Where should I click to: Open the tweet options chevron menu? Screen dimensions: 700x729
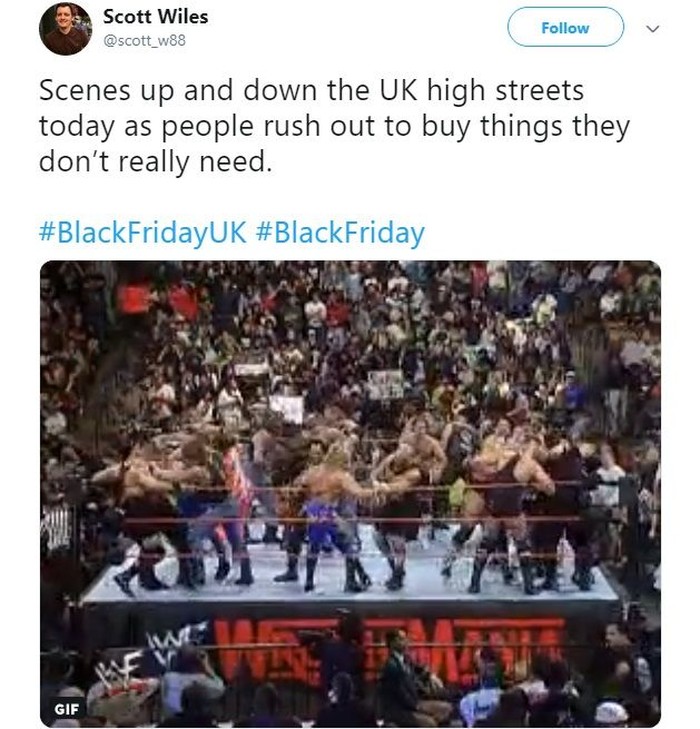(x=654, y=29)
